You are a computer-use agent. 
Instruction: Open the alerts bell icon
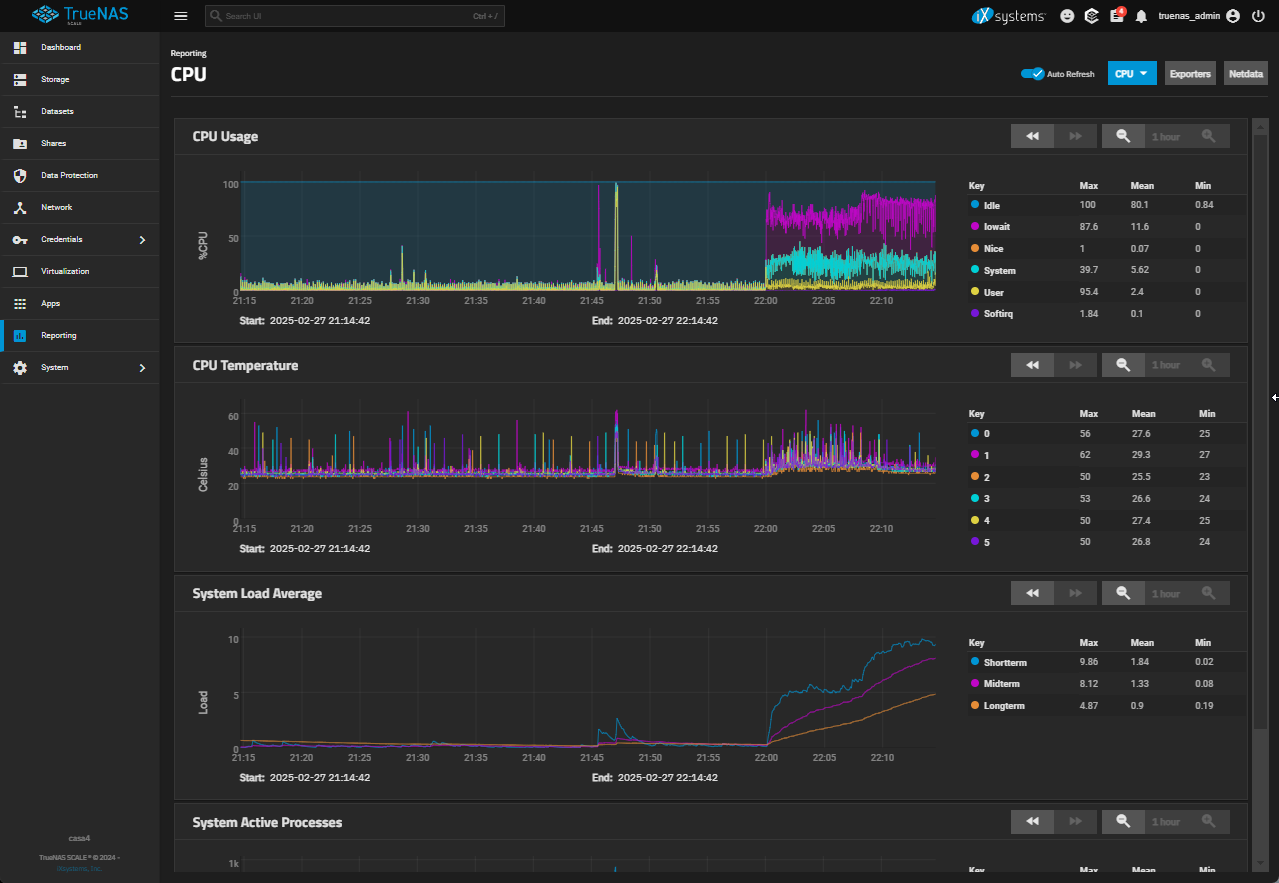coord(1141,16)
